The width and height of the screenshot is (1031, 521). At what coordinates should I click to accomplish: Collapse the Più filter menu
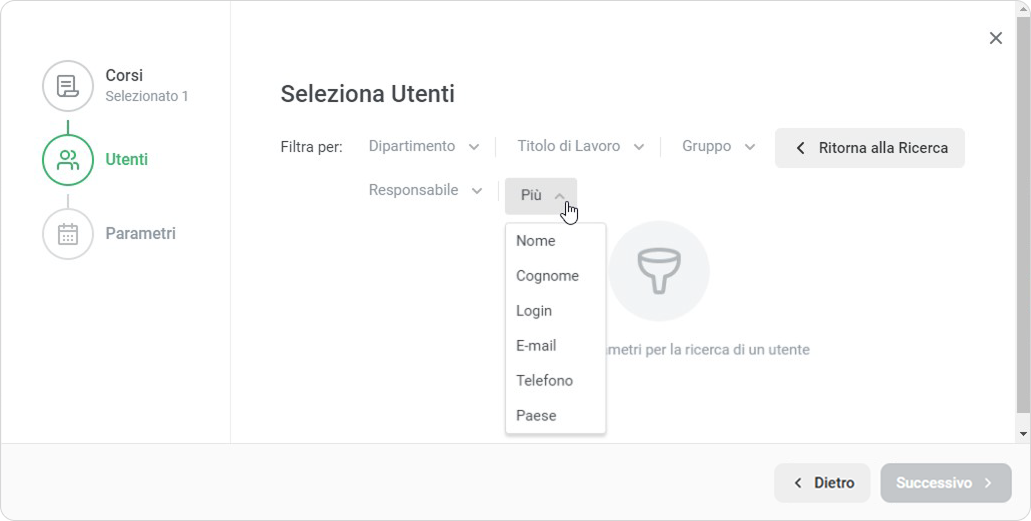pos(541,196)
